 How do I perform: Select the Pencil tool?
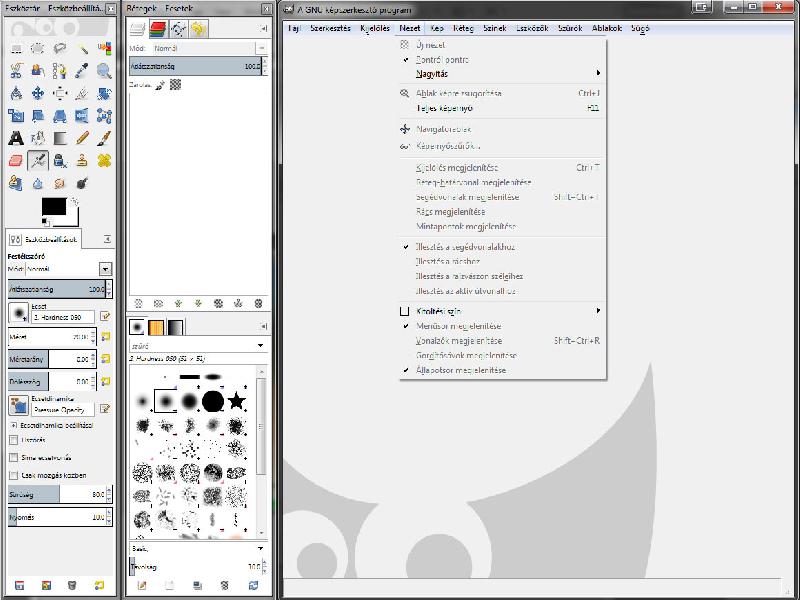point(82,138)
